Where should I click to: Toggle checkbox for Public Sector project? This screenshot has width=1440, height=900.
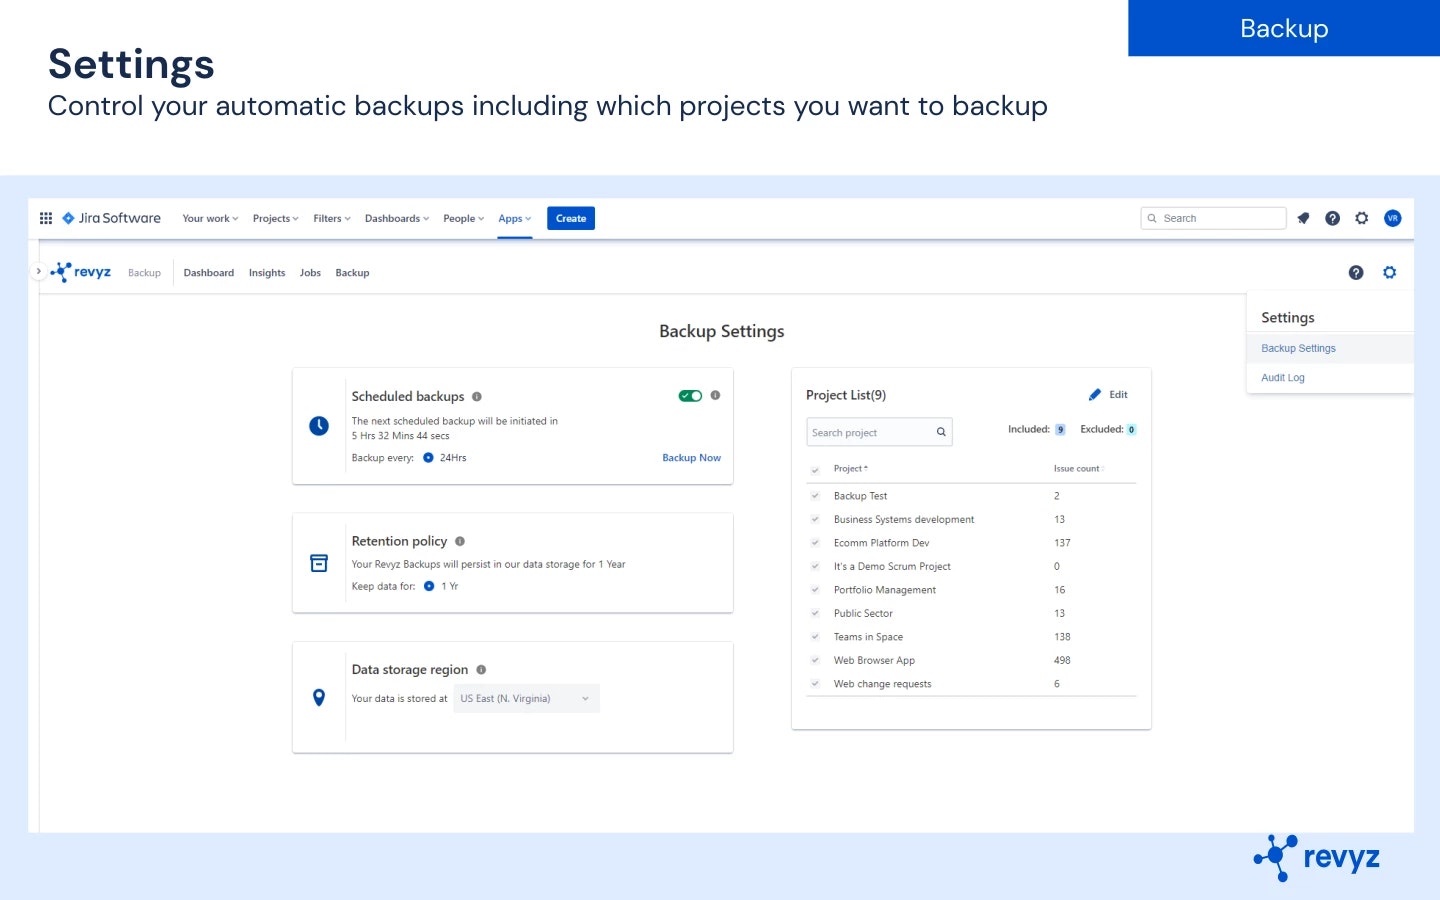(815, 614)
